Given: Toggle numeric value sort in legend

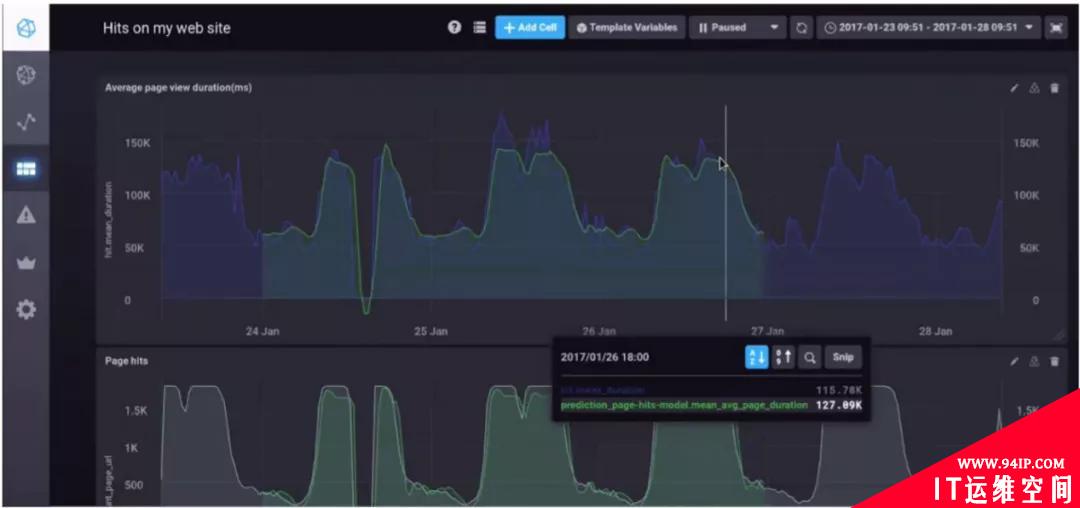Looking at the screenshot, I should (783, 357).
